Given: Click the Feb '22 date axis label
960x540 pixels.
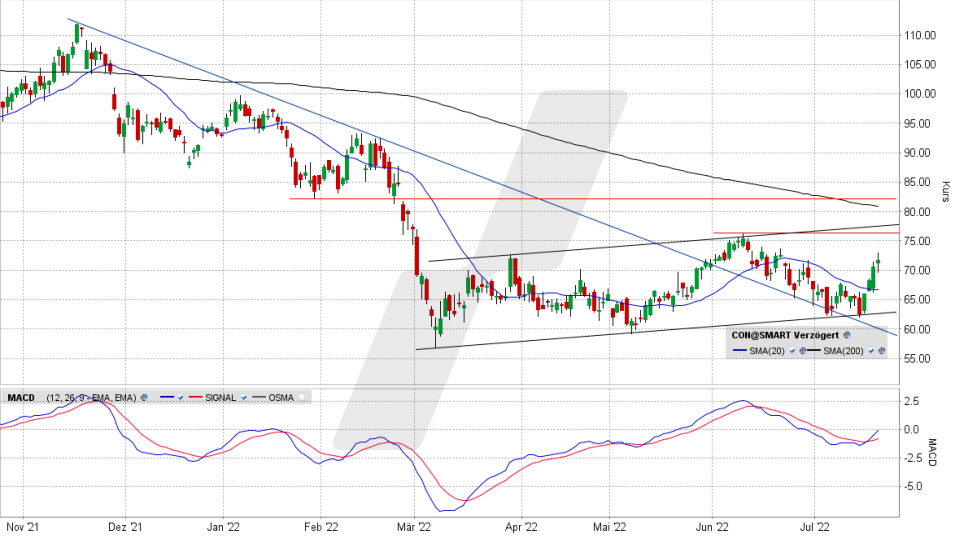Looking at the screenshot, I should pyautogui.click(x=321, y=527).
